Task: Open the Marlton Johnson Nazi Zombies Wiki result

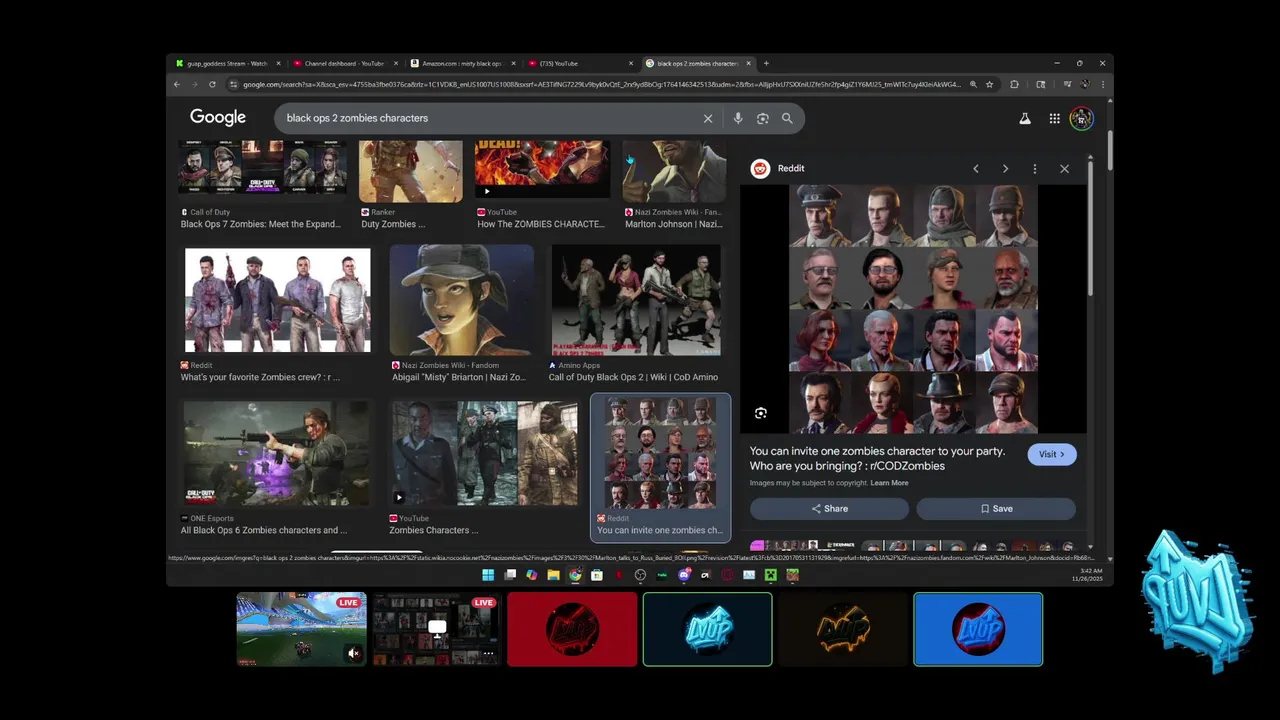Action: tap(674, 171)
